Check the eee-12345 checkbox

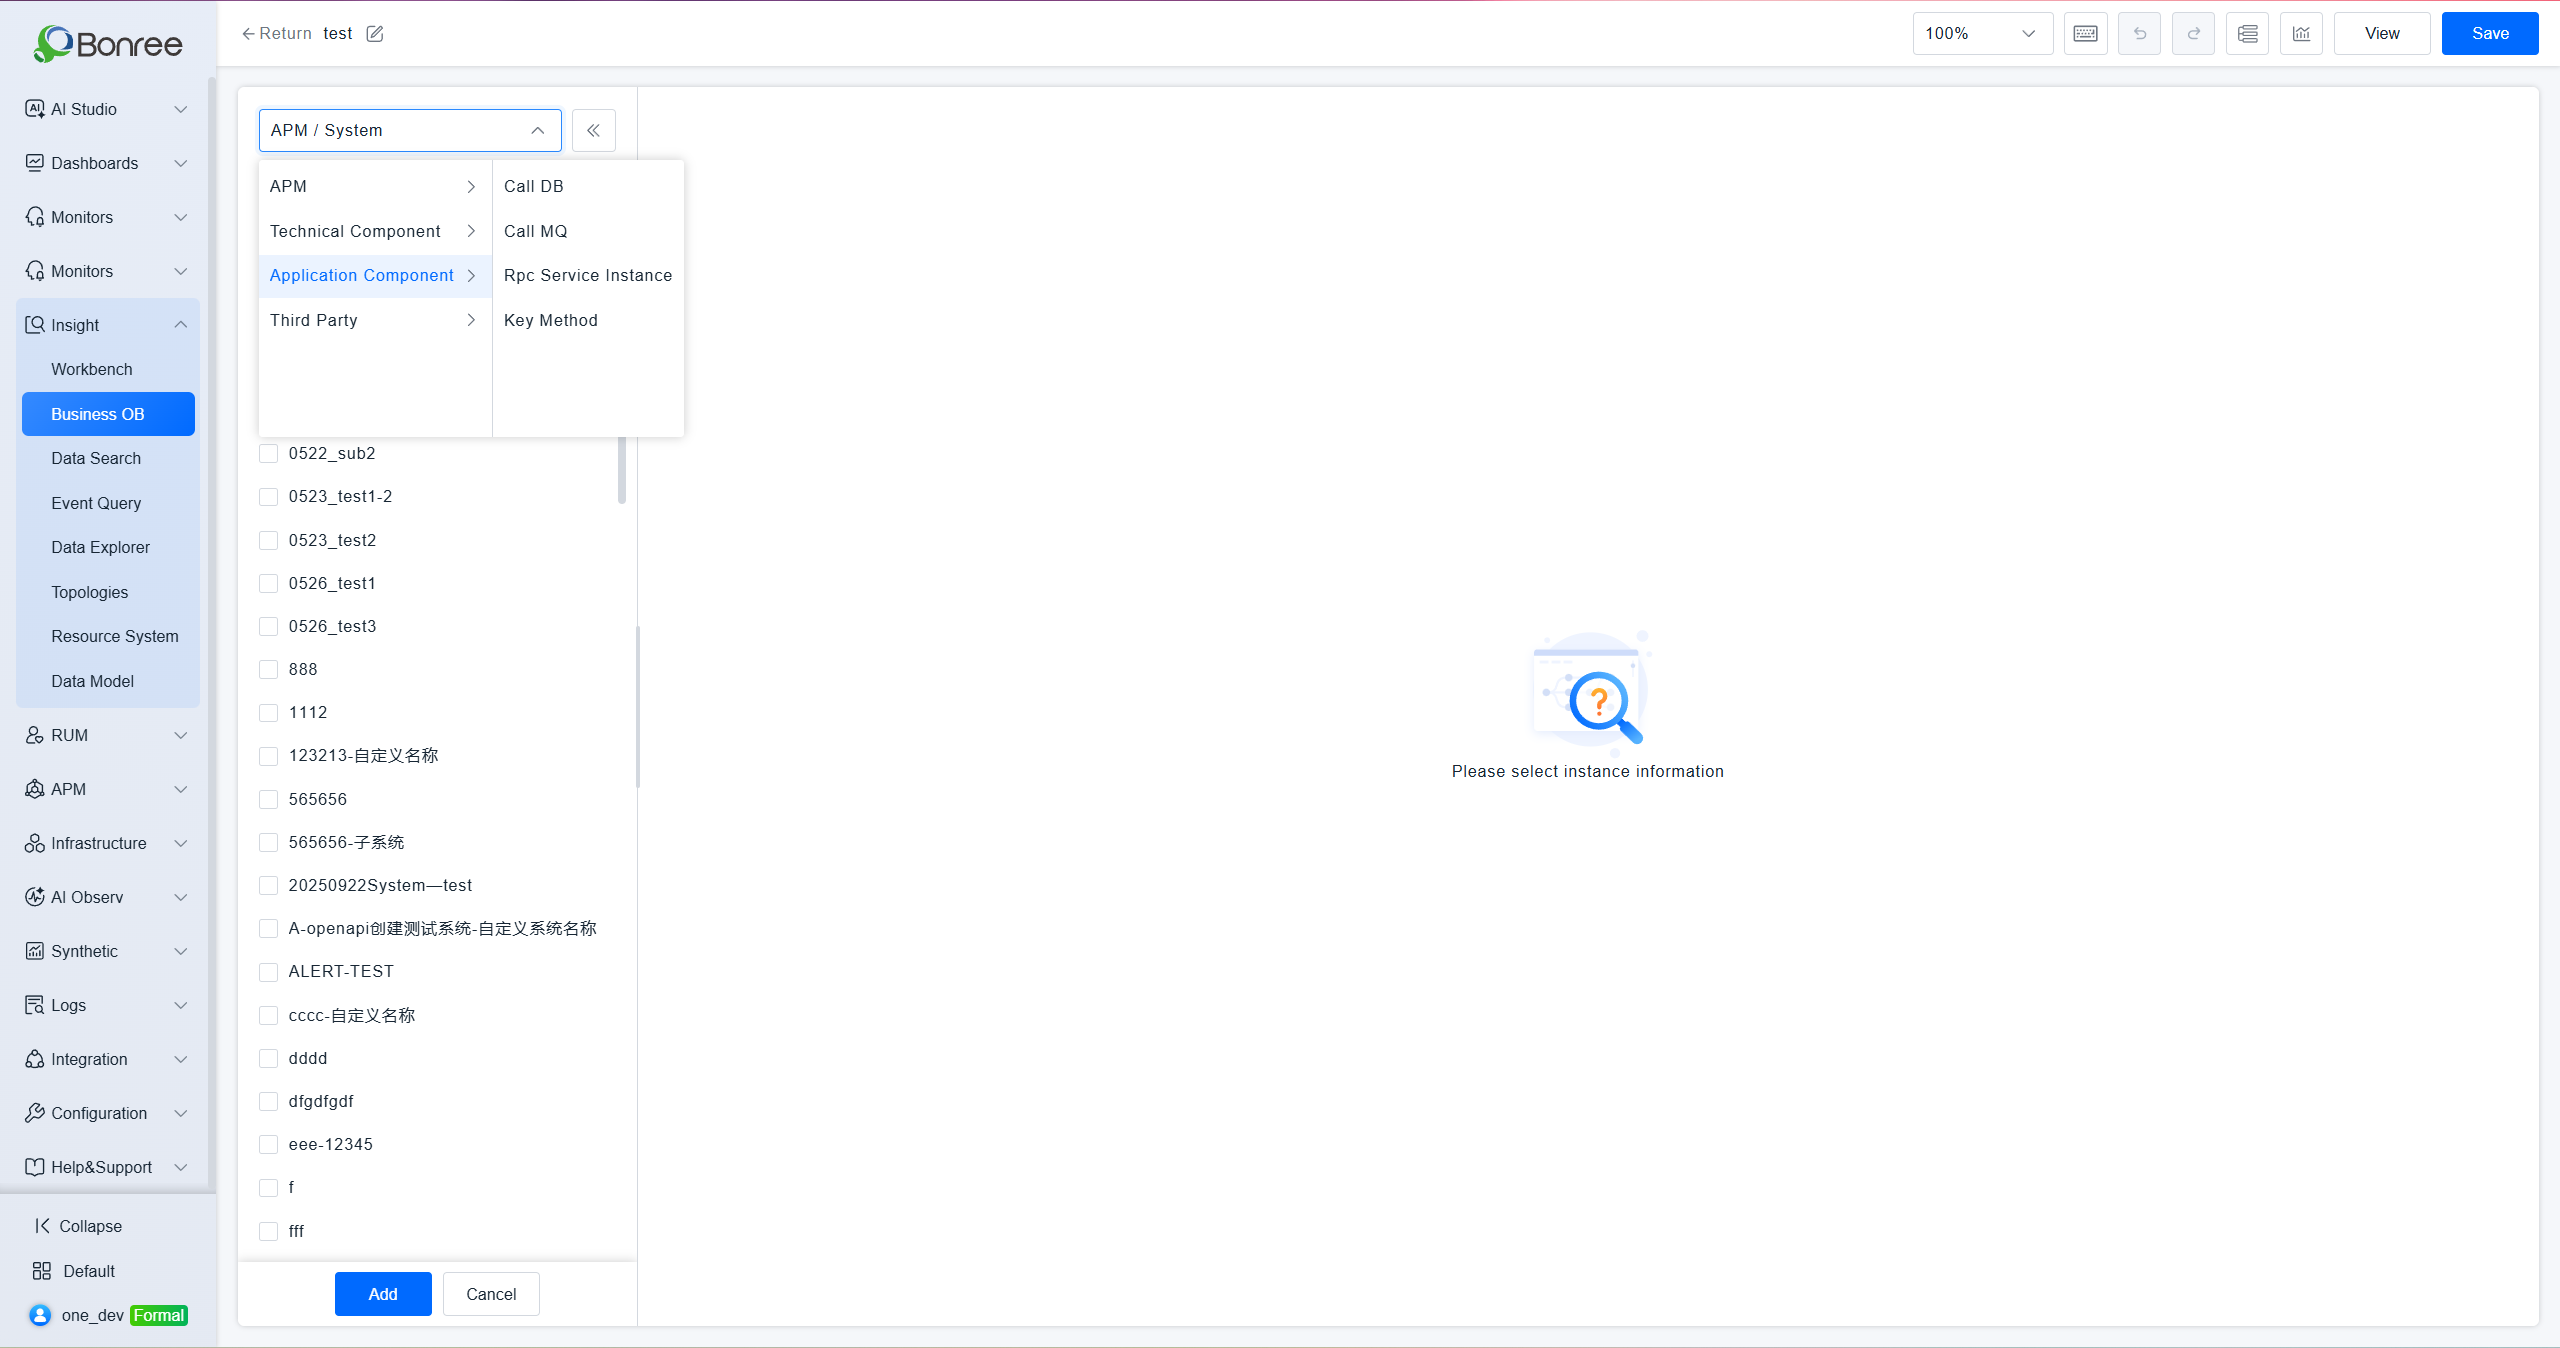point(268,1145)
